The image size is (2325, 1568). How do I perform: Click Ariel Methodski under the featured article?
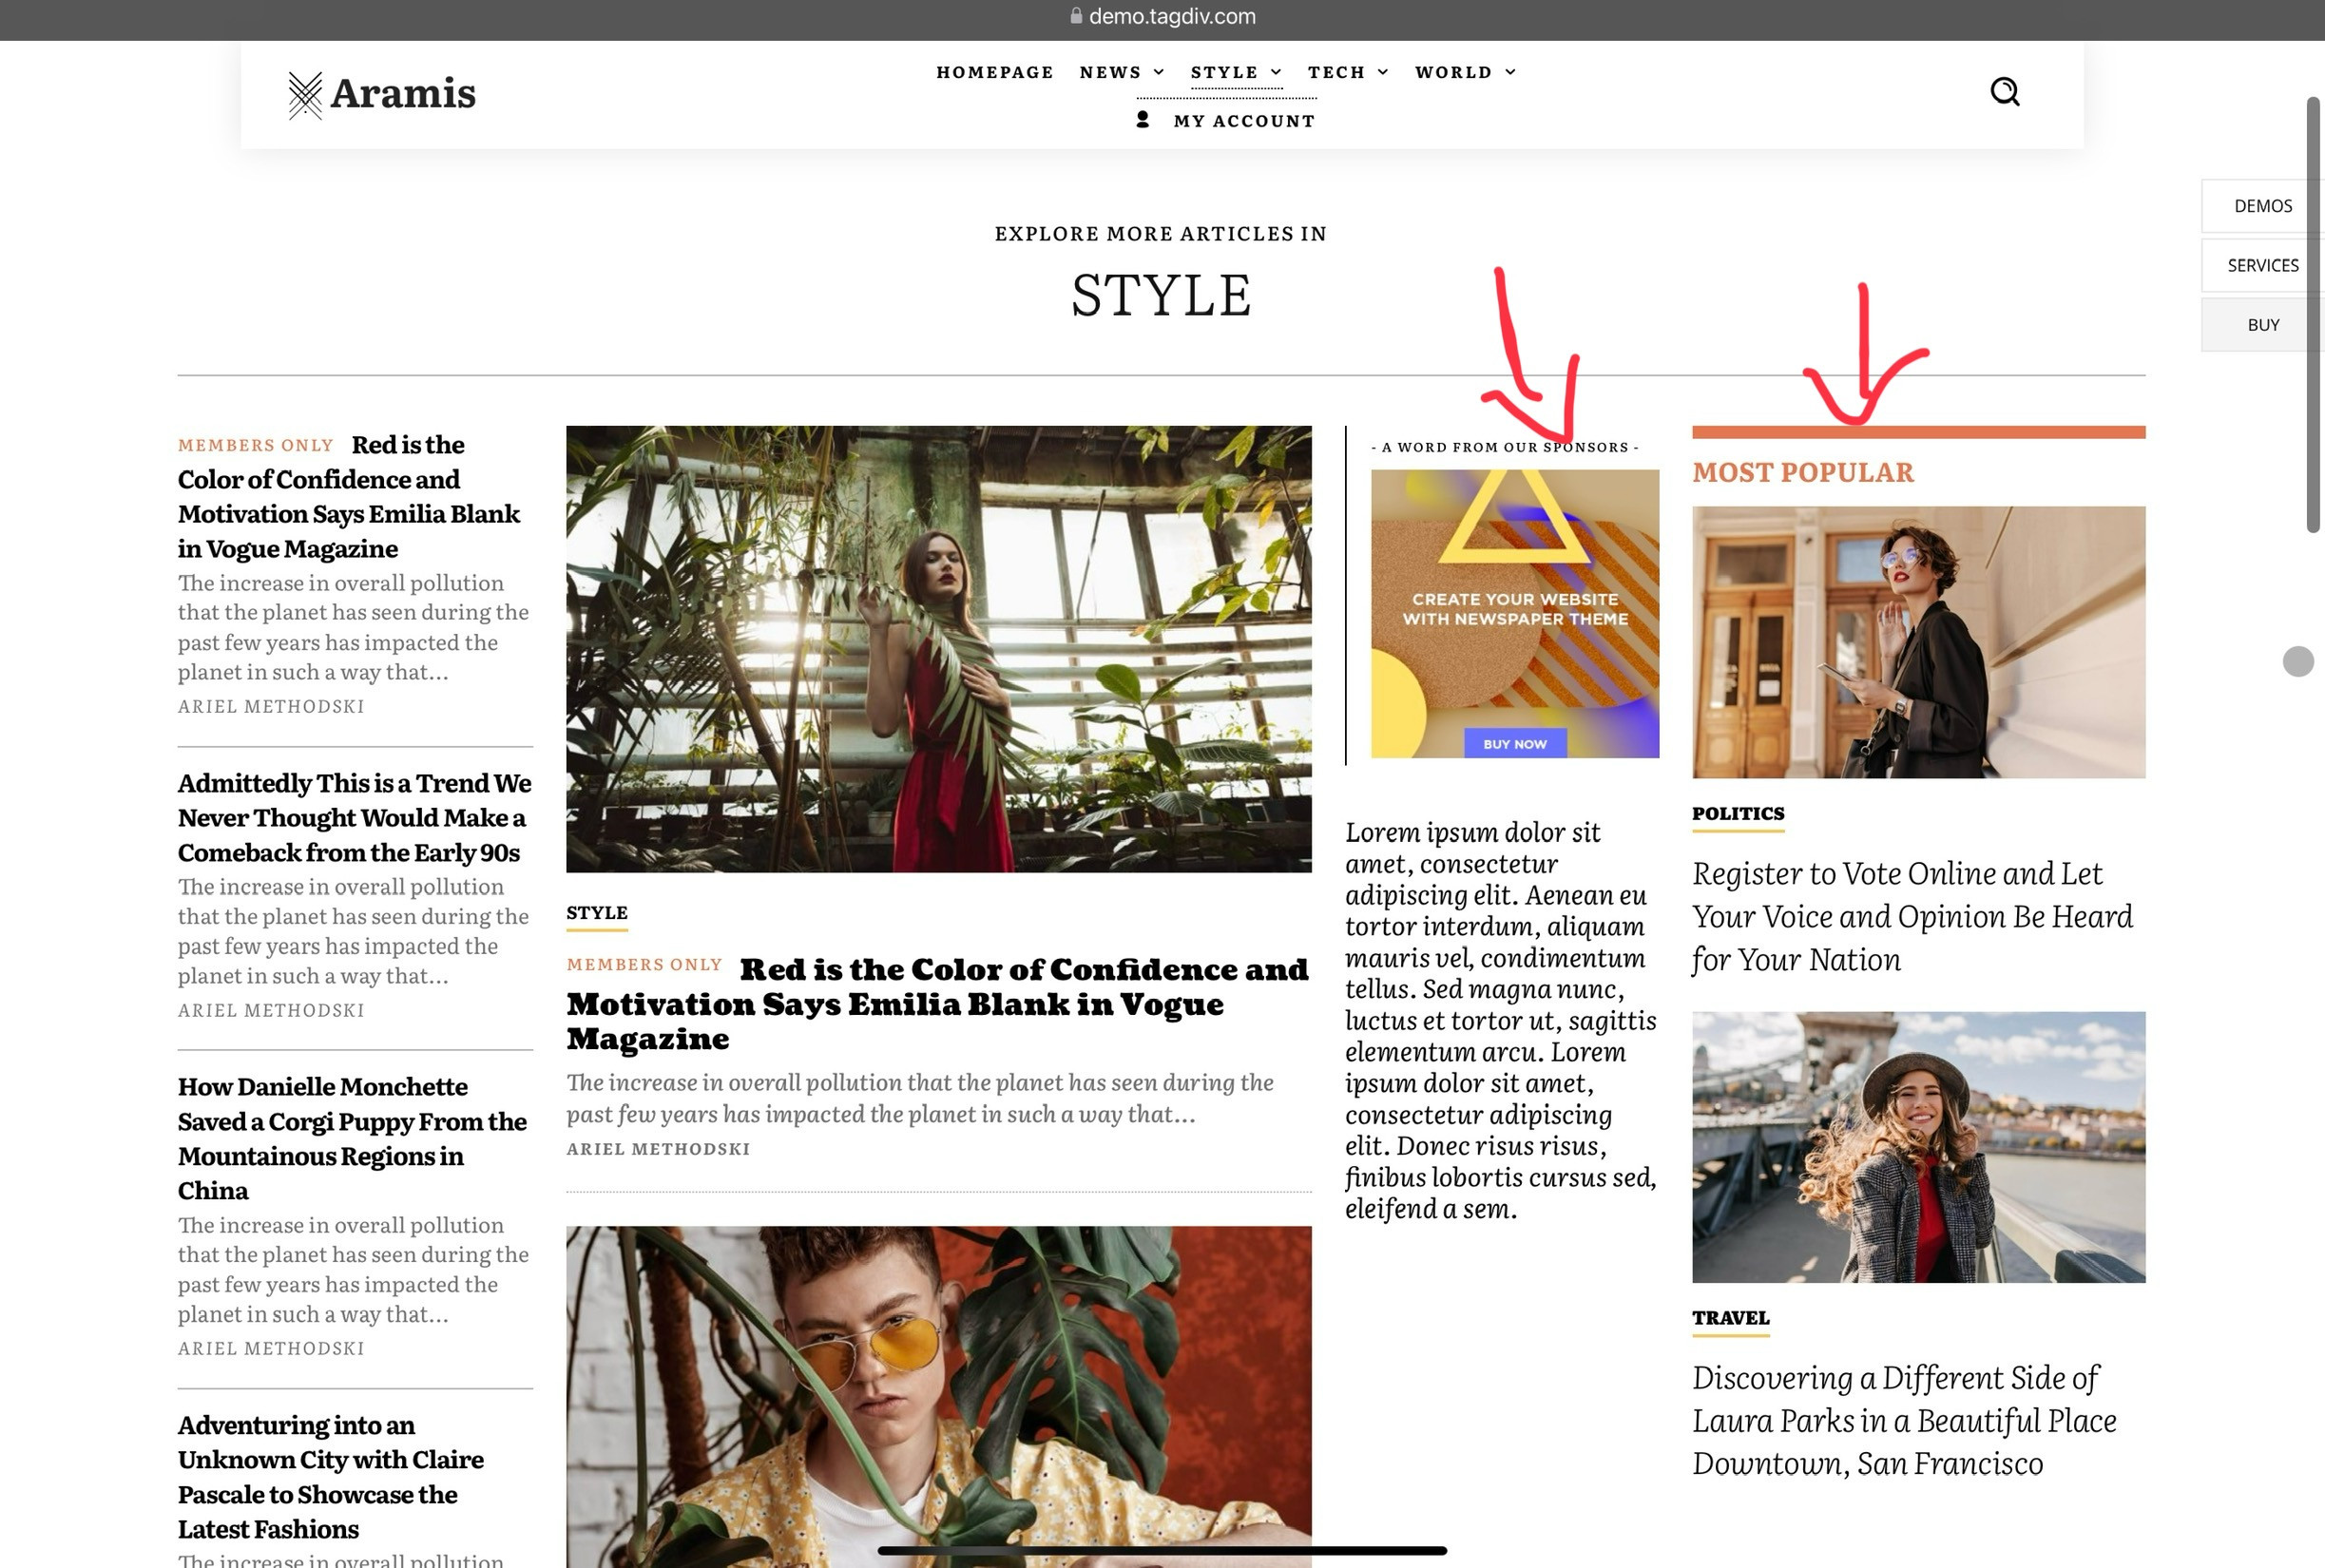click(x=658, y=1149)
